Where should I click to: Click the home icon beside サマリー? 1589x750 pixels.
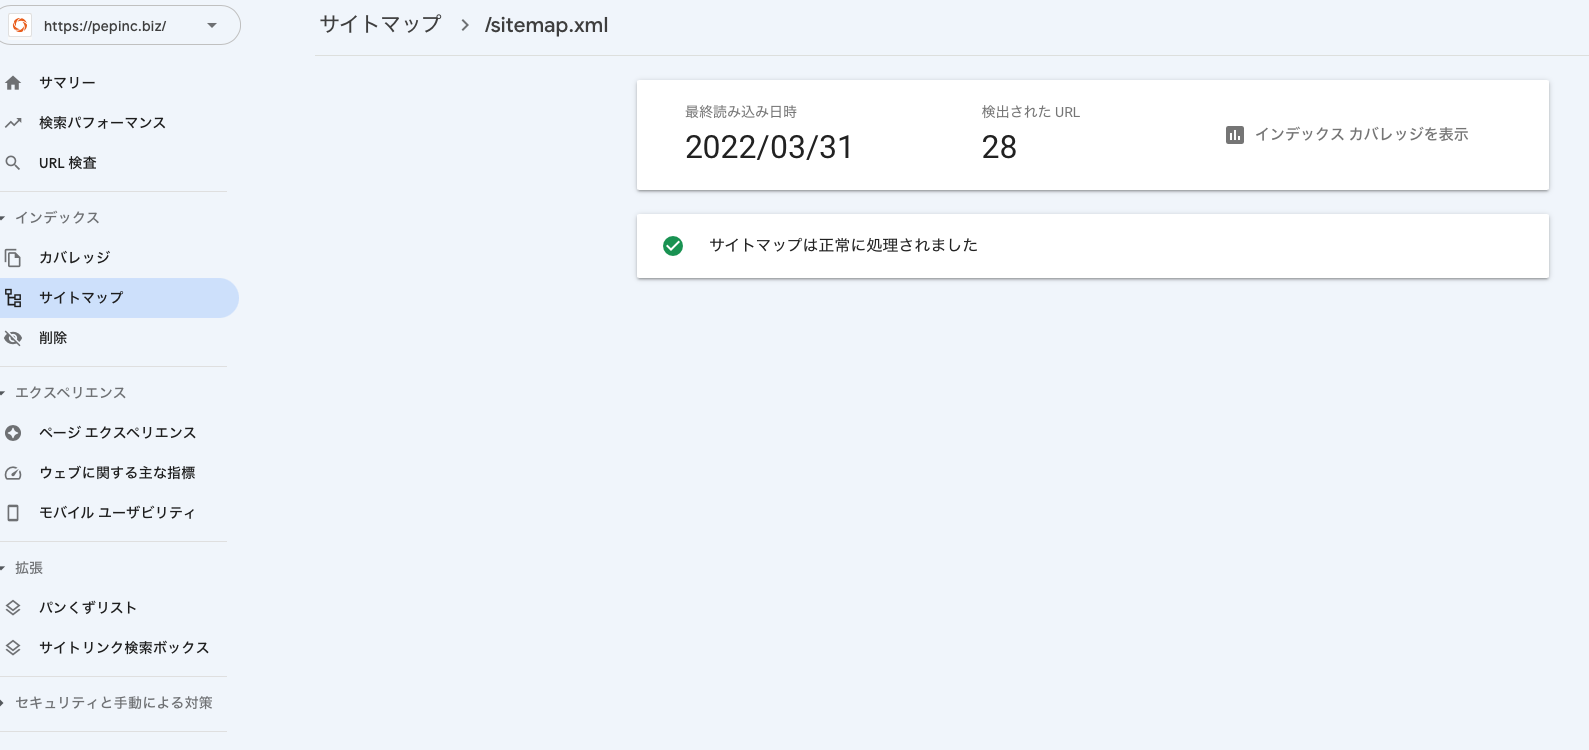click(x=13, y=83)
